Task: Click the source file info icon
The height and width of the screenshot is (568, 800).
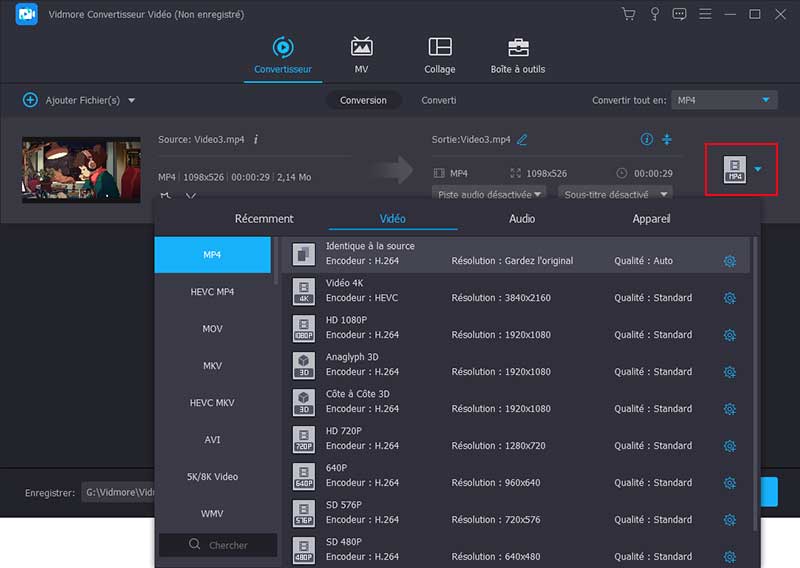Action: (256, 139)
